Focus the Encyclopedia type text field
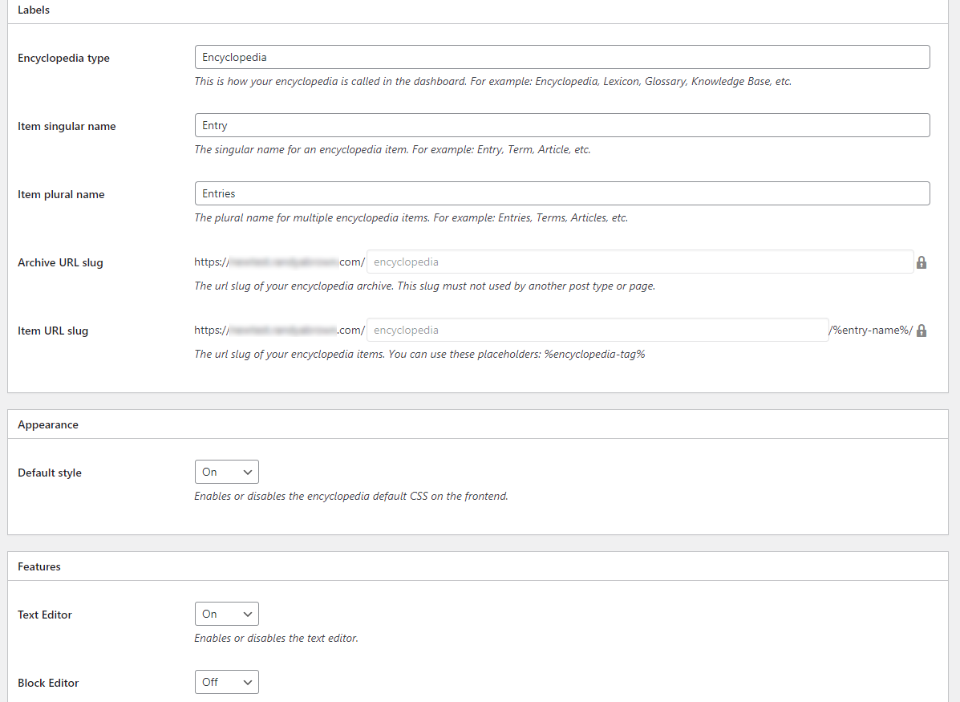This screenshot has width=960, height=702. [x=562, y=57]
